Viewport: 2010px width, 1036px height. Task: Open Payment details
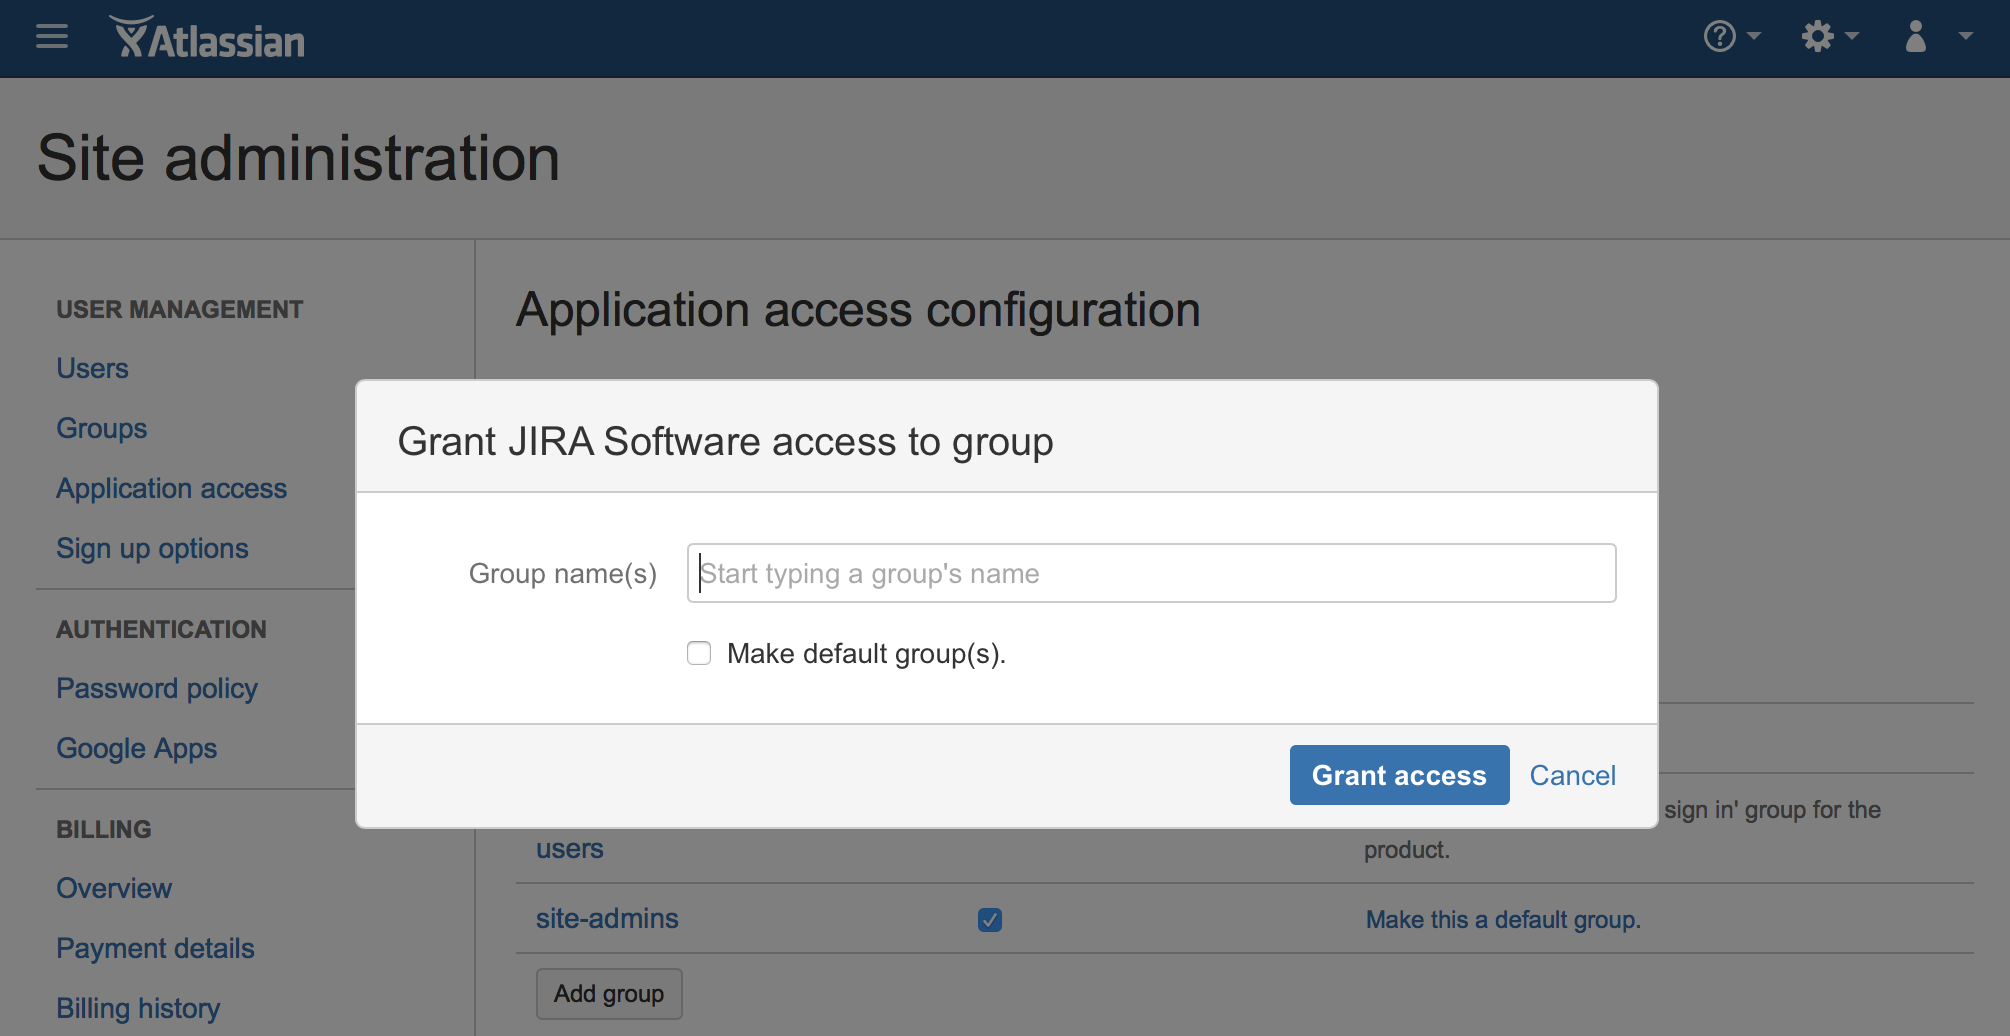click(x=155, y=949)
